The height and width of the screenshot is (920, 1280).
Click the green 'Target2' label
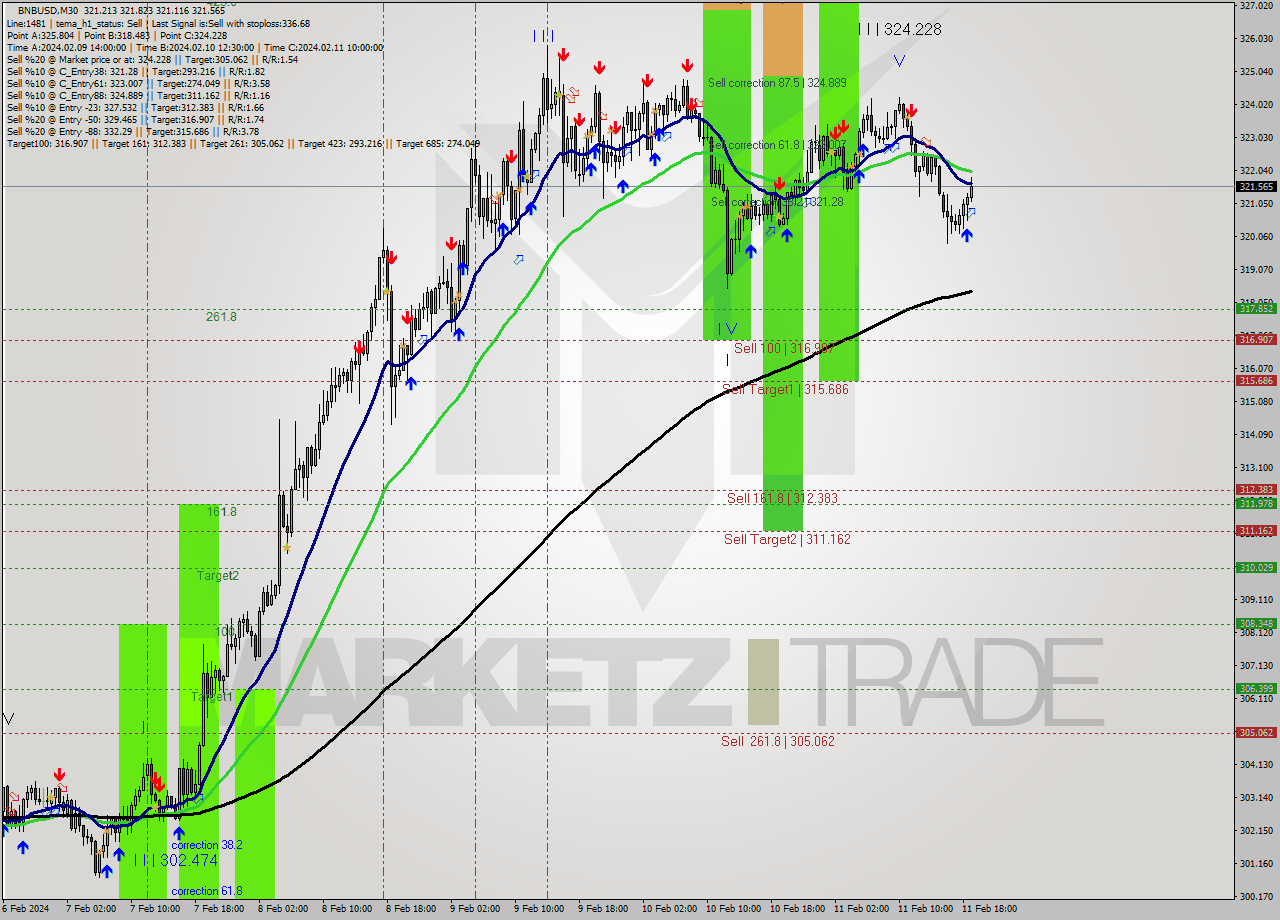pos(217,576)
